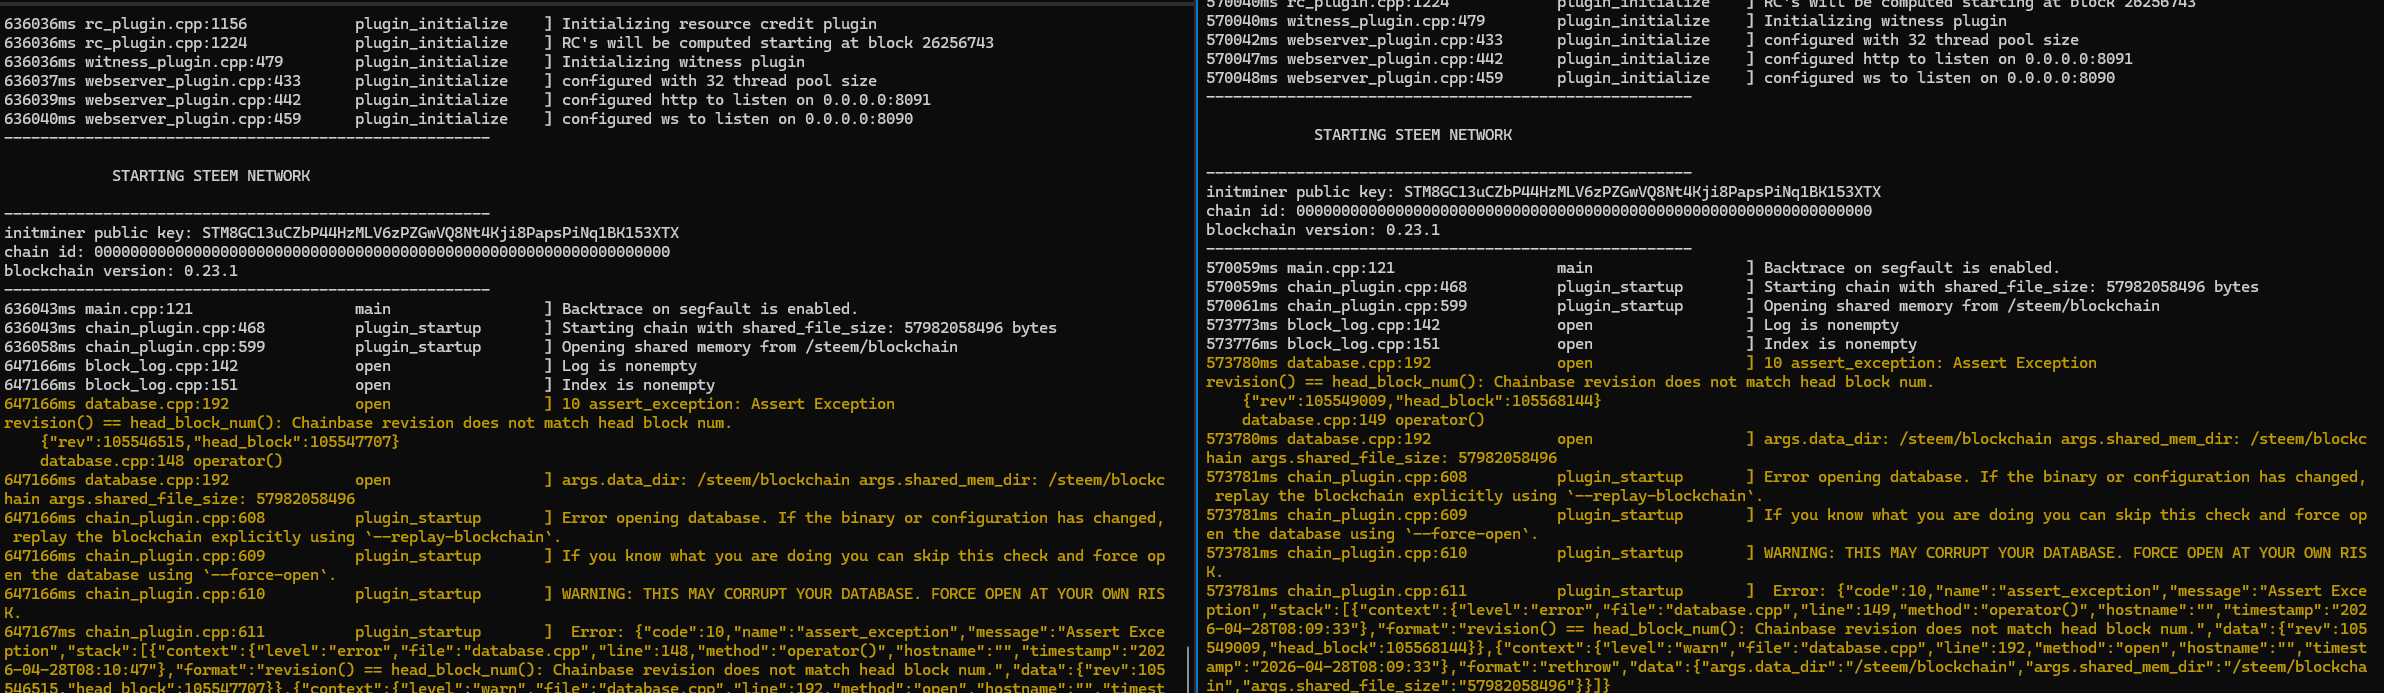This screenshot has height=693, width=2384.
Task: Click the 636036ms witness_plugin.cpp:479 log line
Action: [404, 62]
